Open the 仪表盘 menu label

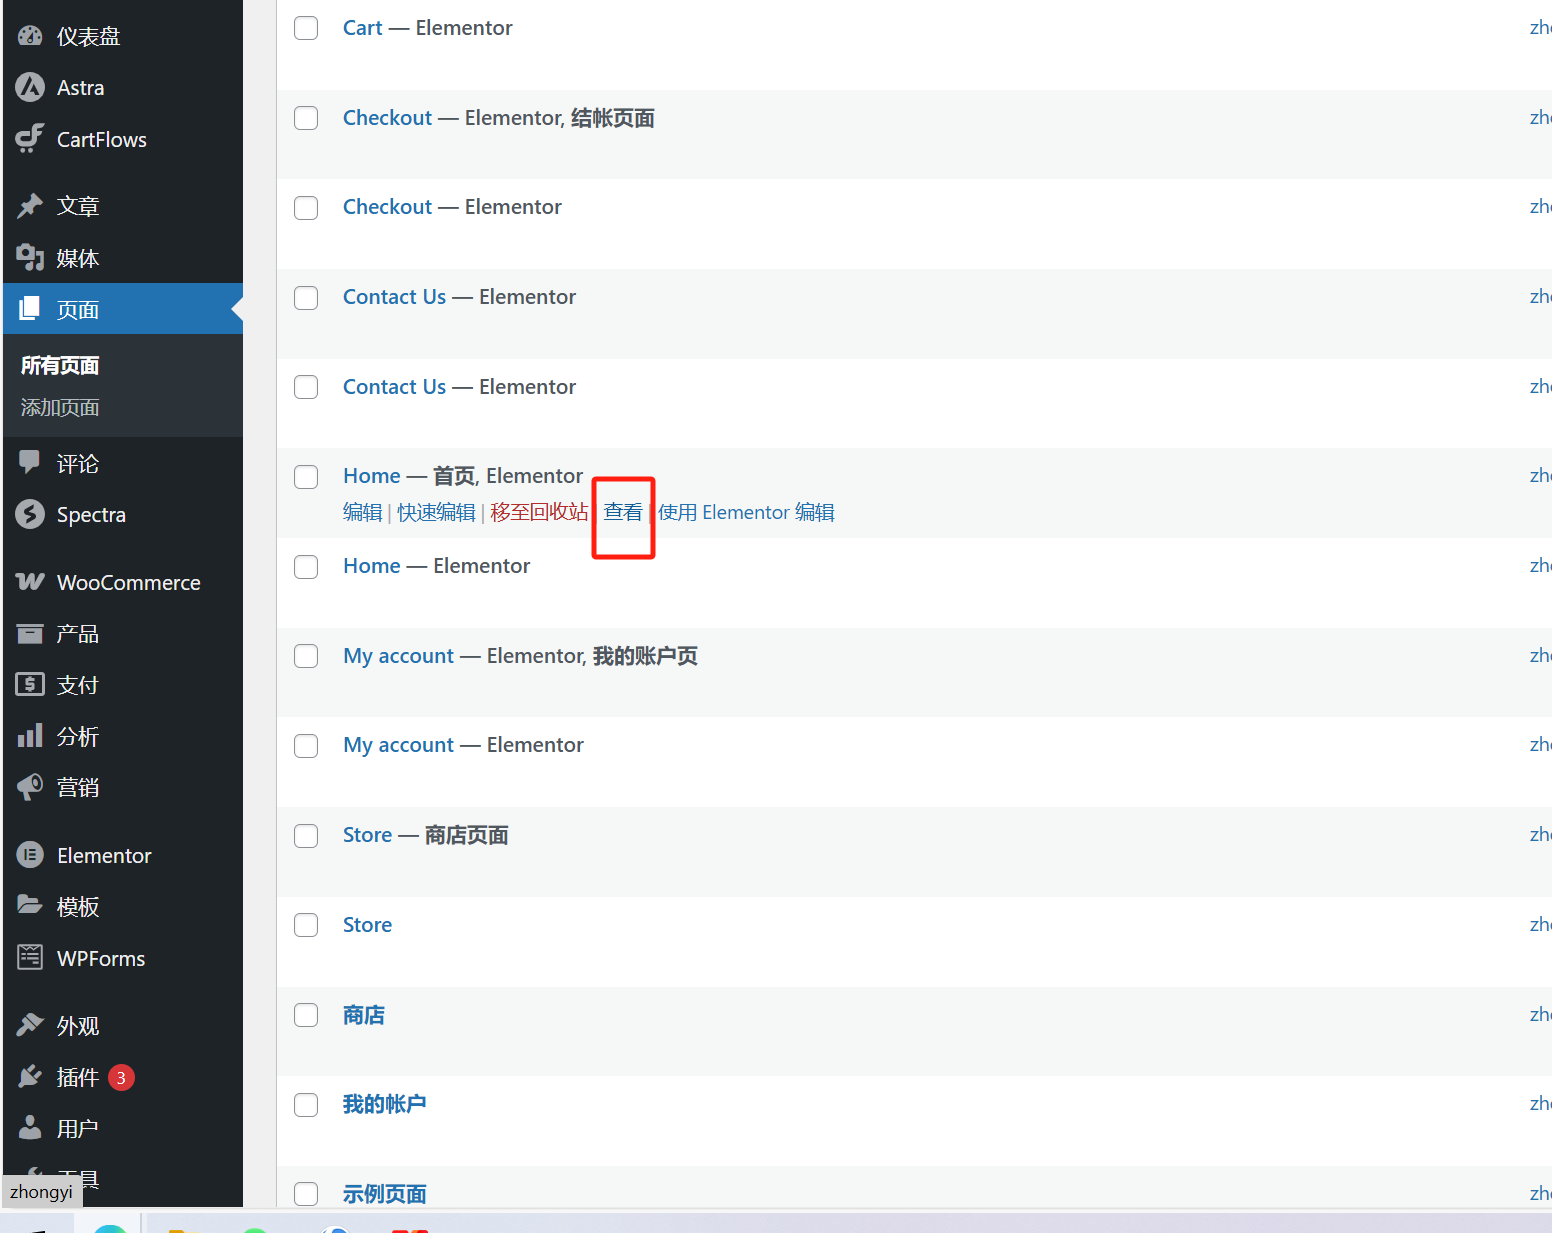[88, 36]
